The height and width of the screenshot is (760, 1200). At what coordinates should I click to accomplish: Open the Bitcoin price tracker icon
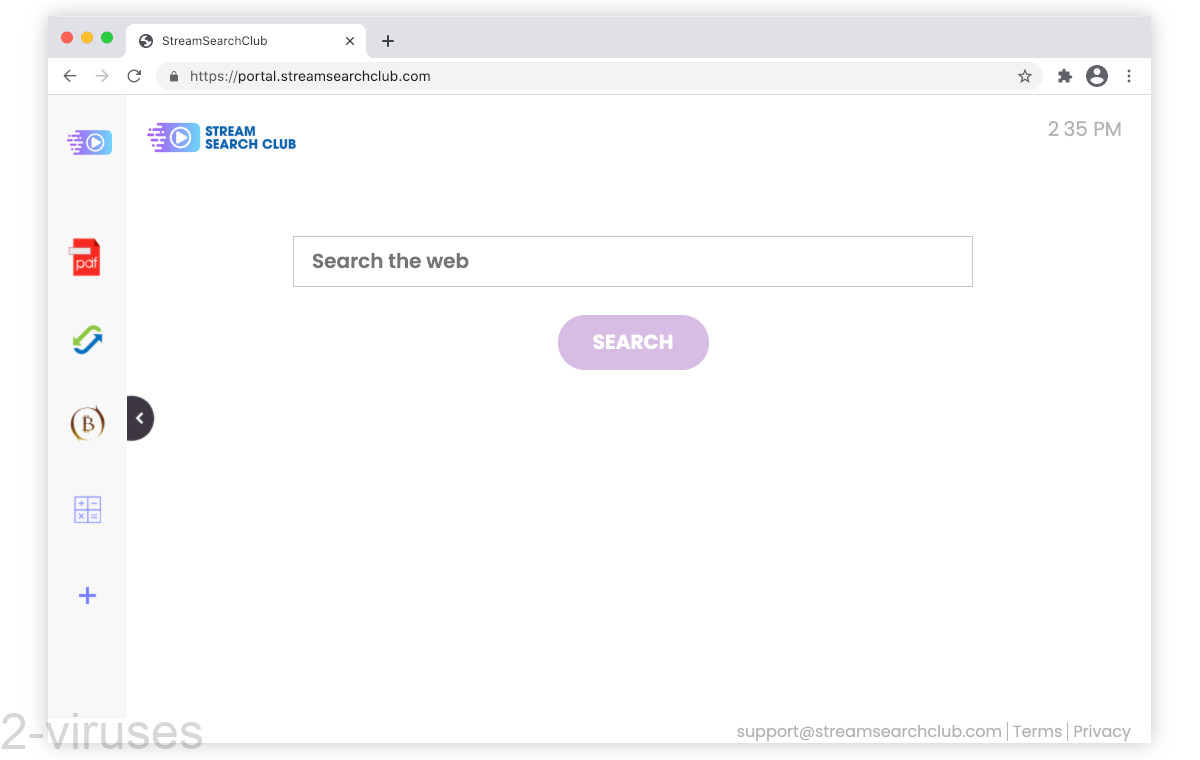[x=87, y=423]
